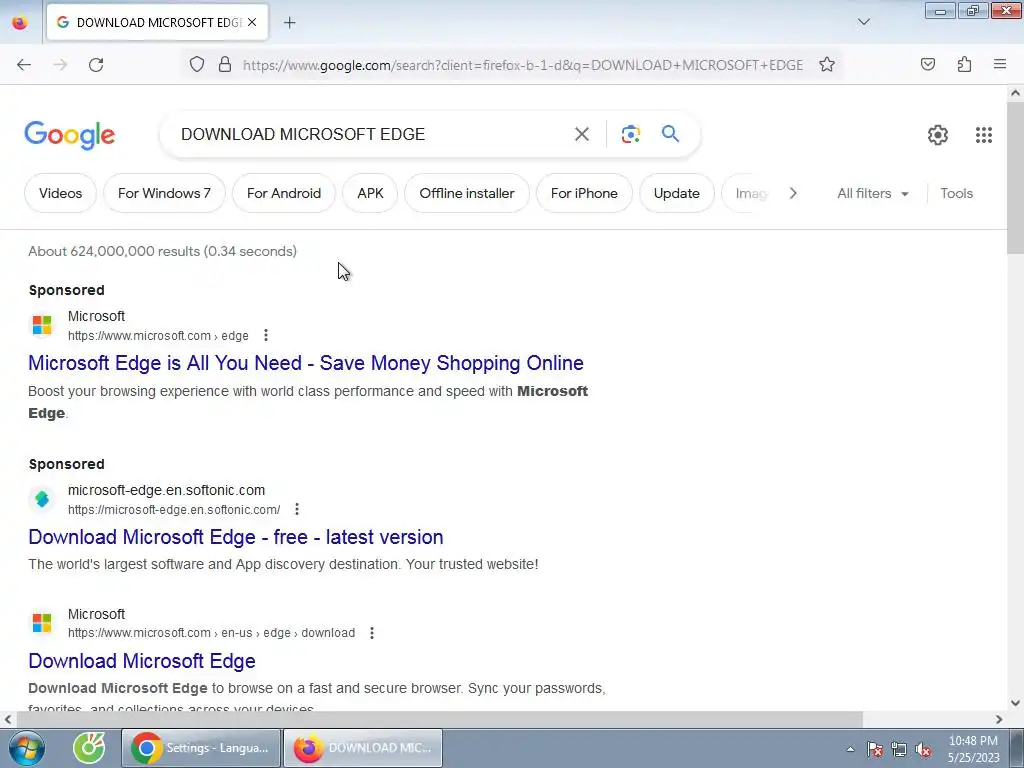Screen dimensions: 1024x768
Task: Click Softonic favicon in sponsored result
Action: [x=42, y=499]
